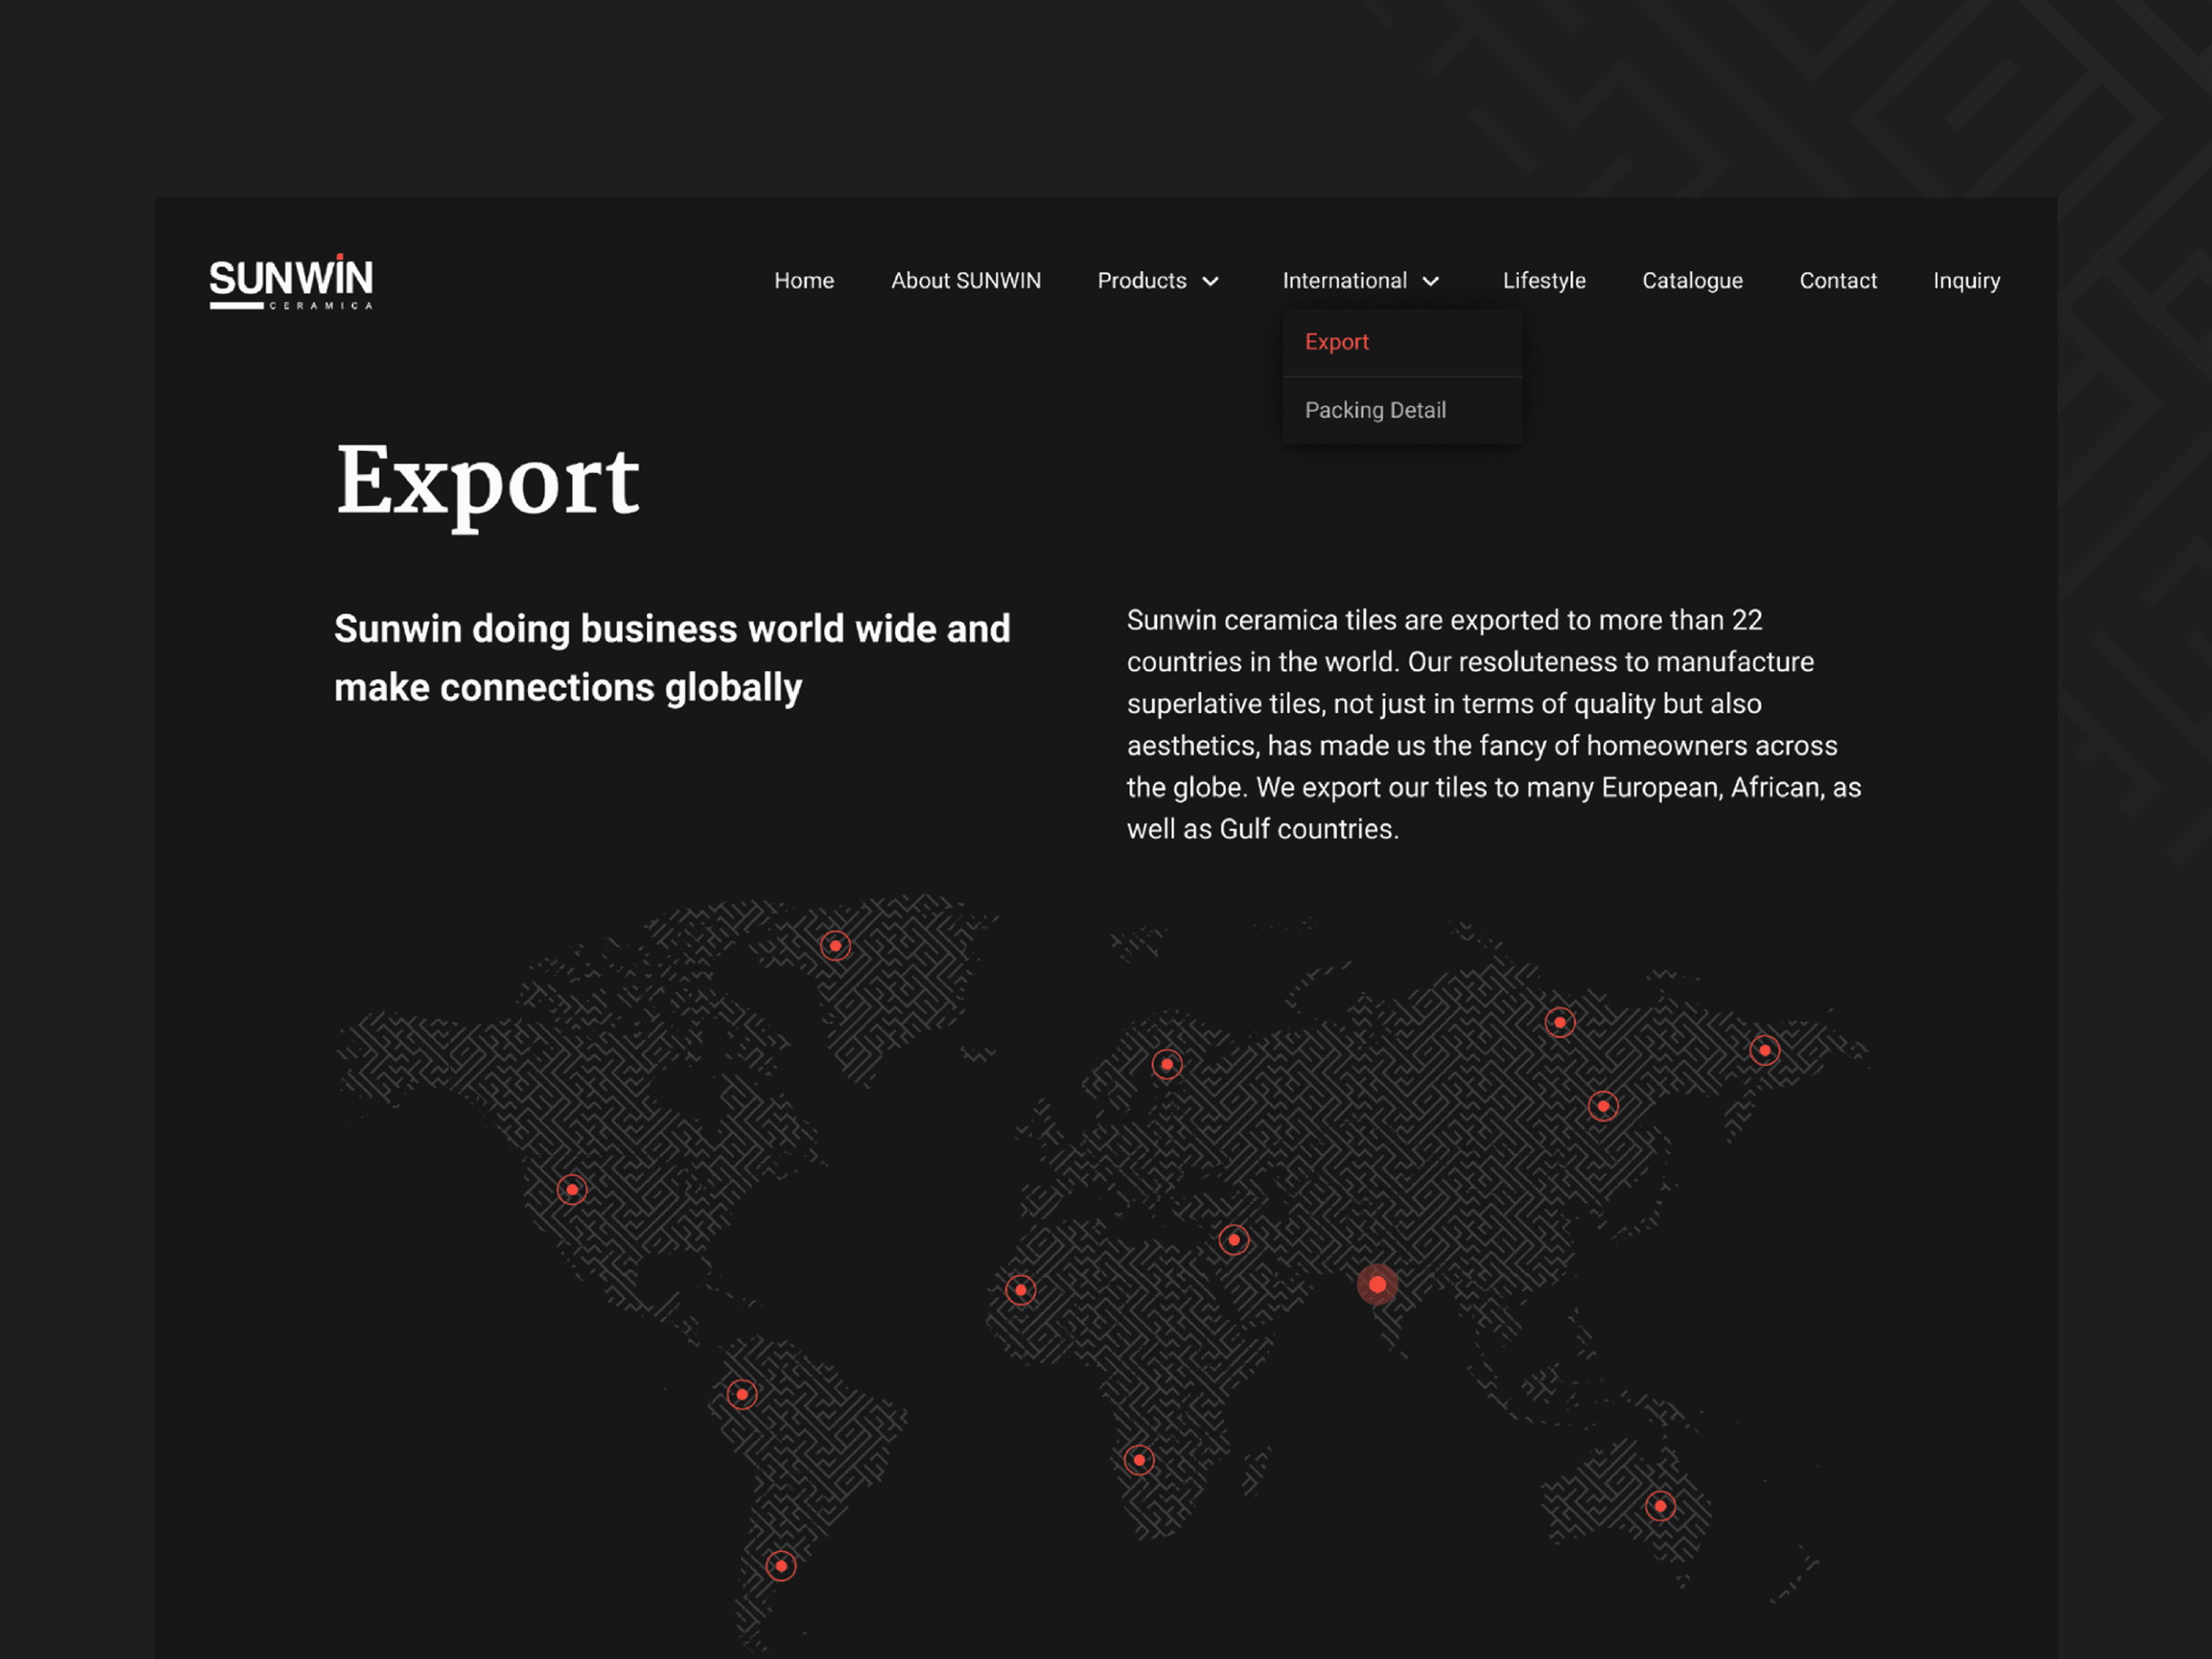Open the Inquiry page
Screen dimensions: 2212x1659
[x=1966, y=281]
